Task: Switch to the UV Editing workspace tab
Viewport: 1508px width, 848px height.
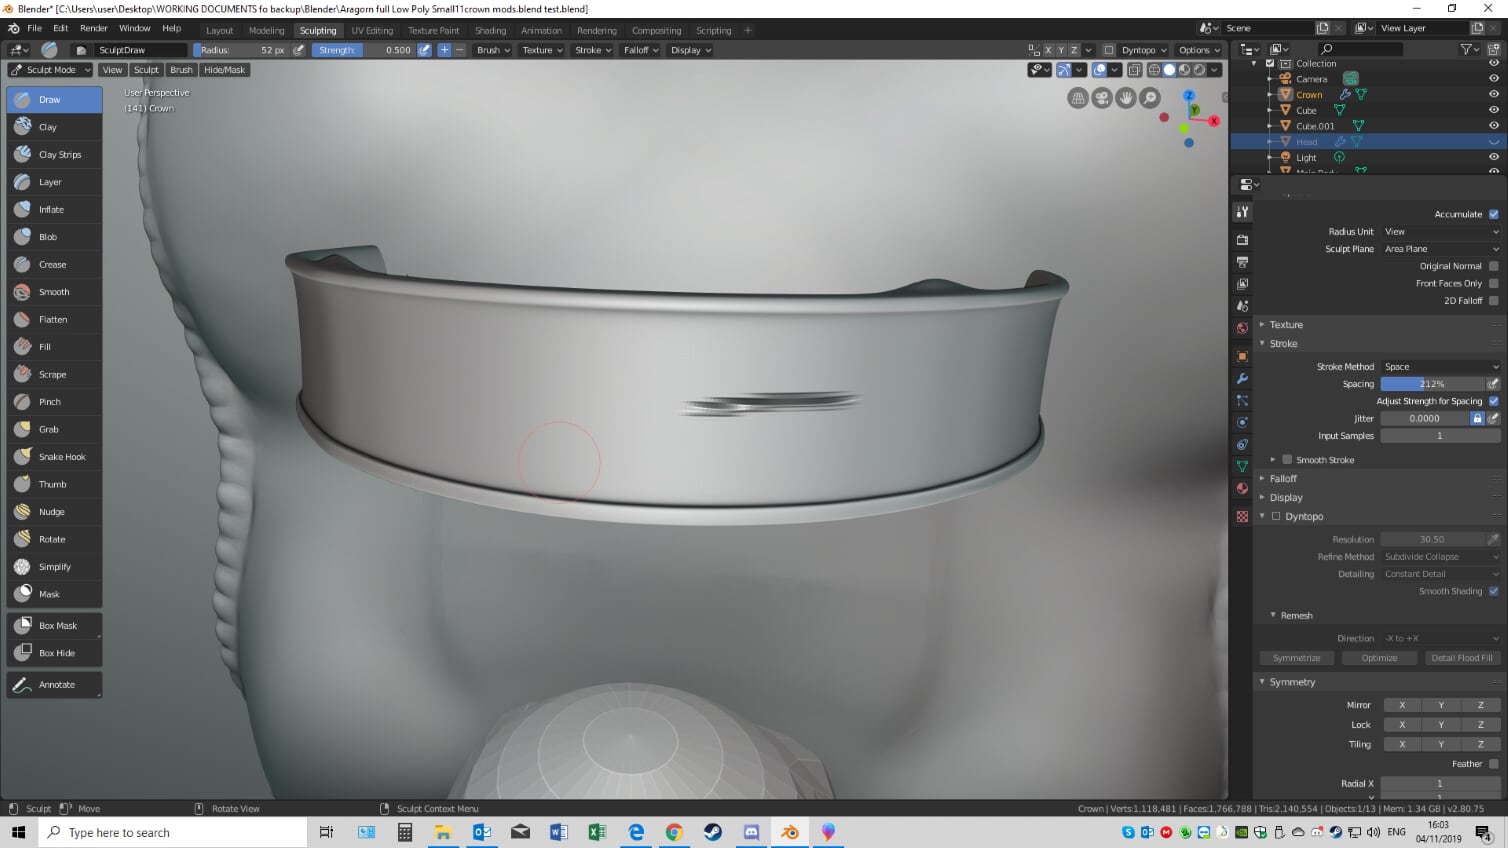Action: click(372, 31)
